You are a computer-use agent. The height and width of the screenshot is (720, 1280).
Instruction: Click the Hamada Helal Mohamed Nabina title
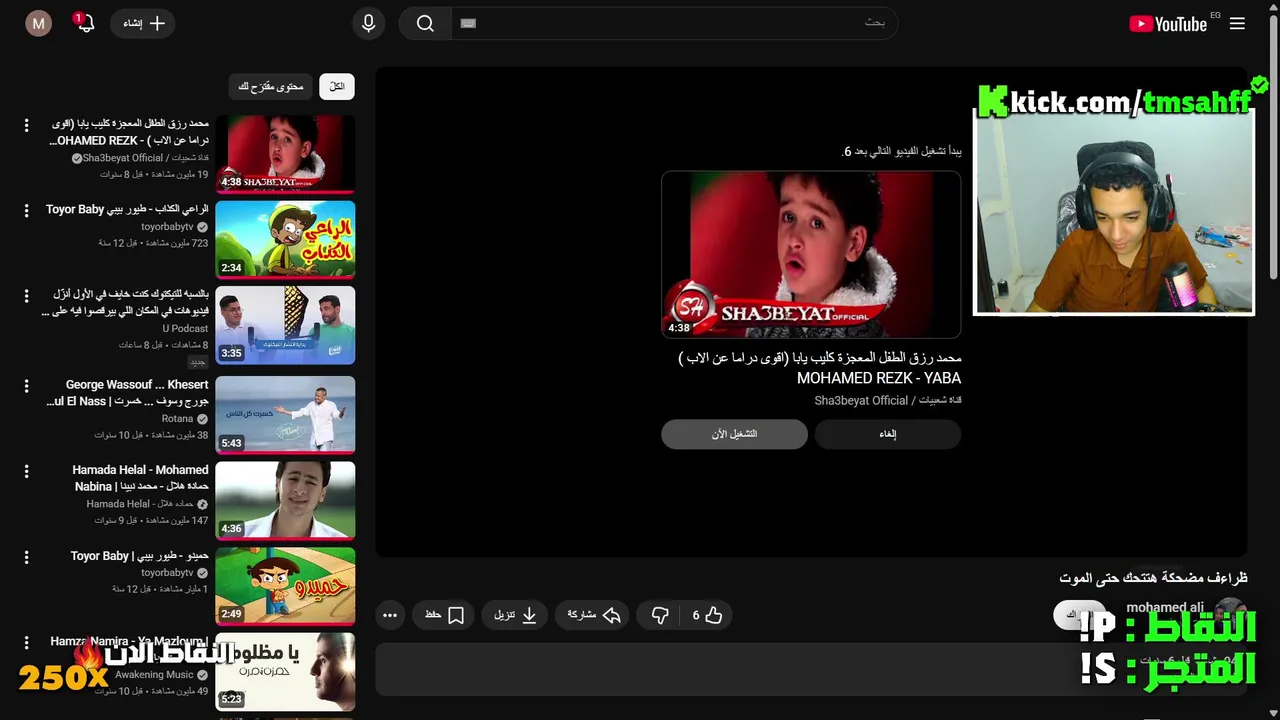[x=140, y=478]
